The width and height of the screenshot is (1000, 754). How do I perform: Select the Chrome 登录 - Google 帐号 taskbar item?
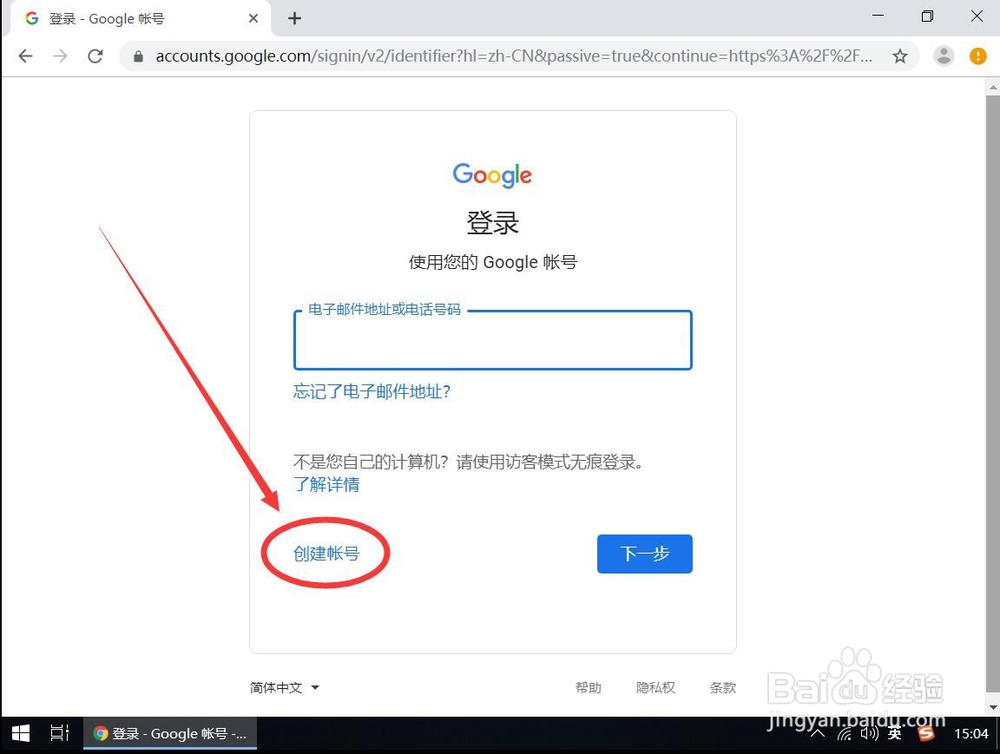[x=170, y=734]
